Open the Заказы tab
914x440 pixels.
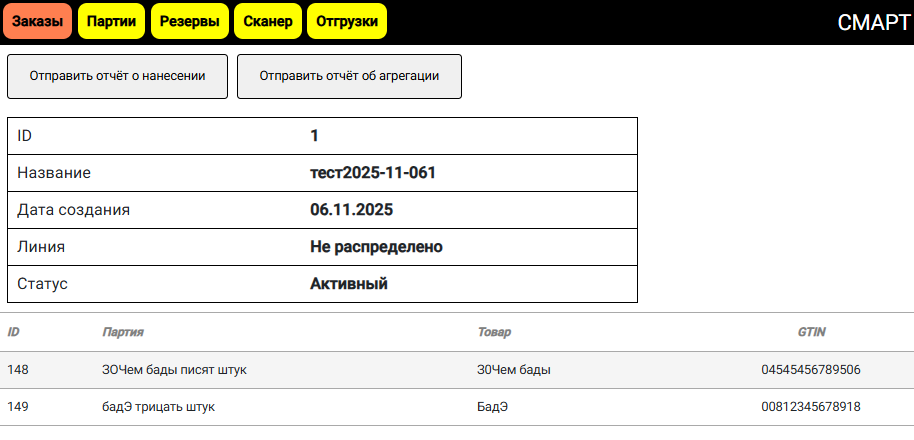[38, 21]
